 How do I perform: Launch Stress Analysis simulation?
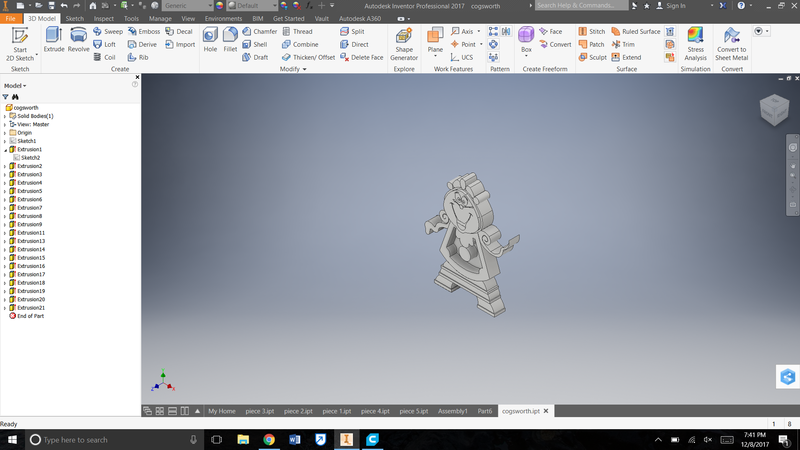coord(695,43)
